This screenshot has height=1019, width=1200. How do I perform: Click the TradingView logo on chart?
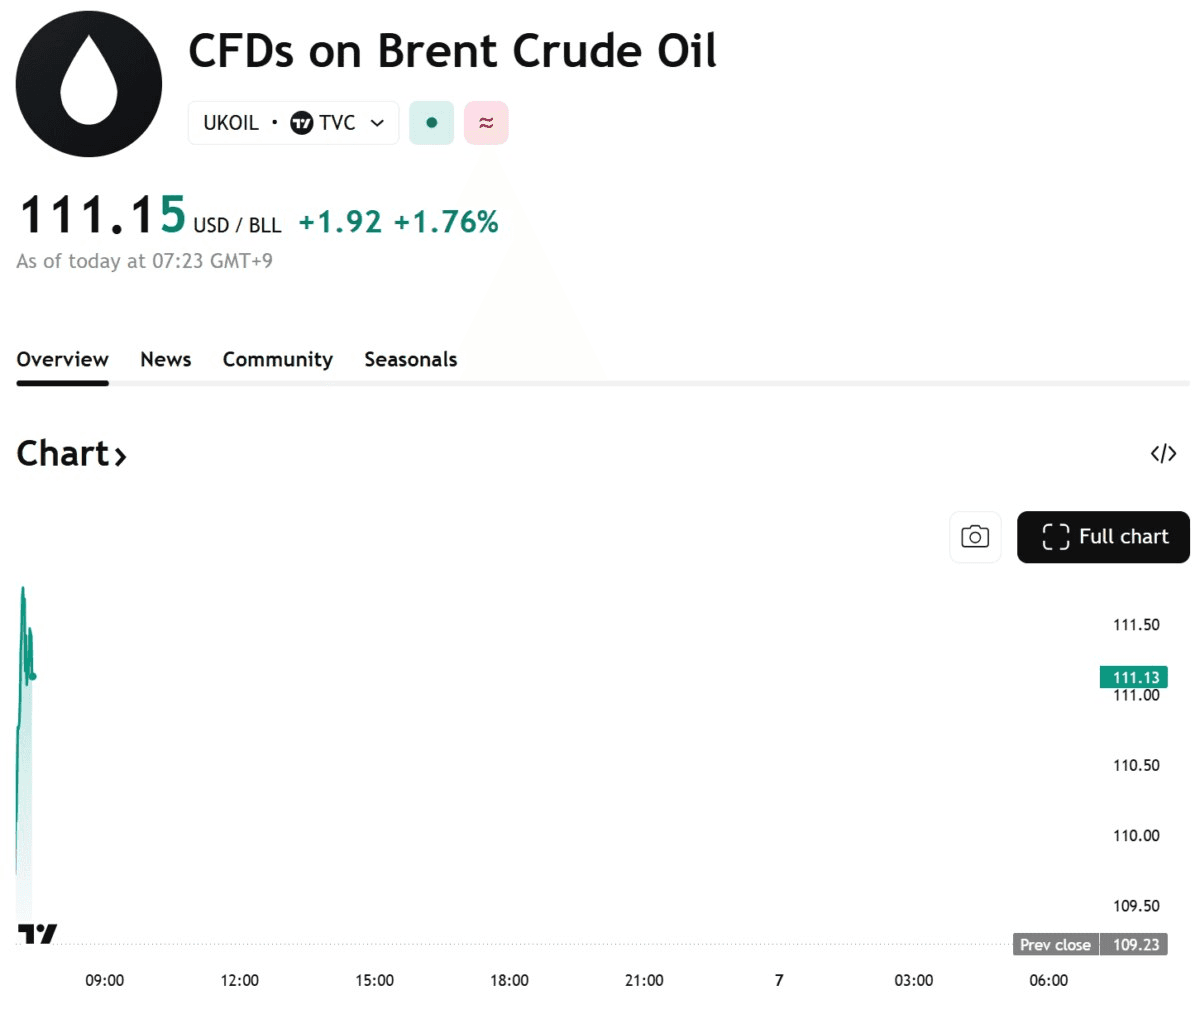(x=37, y=934)
